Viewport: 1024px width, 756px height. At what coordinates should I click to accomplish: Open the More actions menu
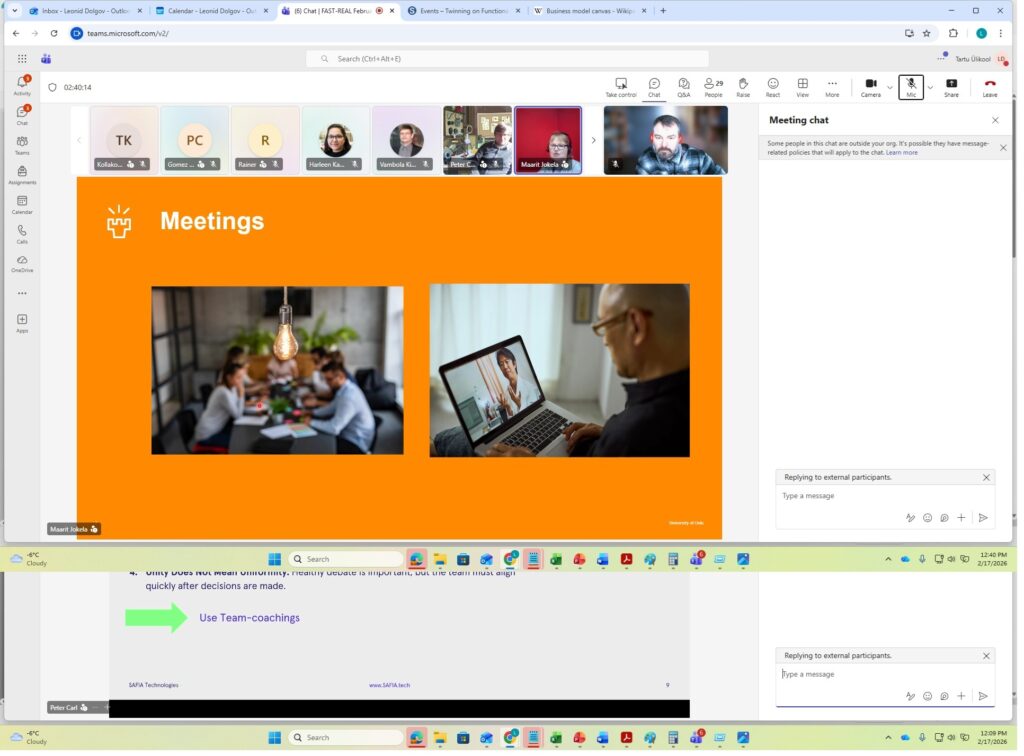click(832, 86)
